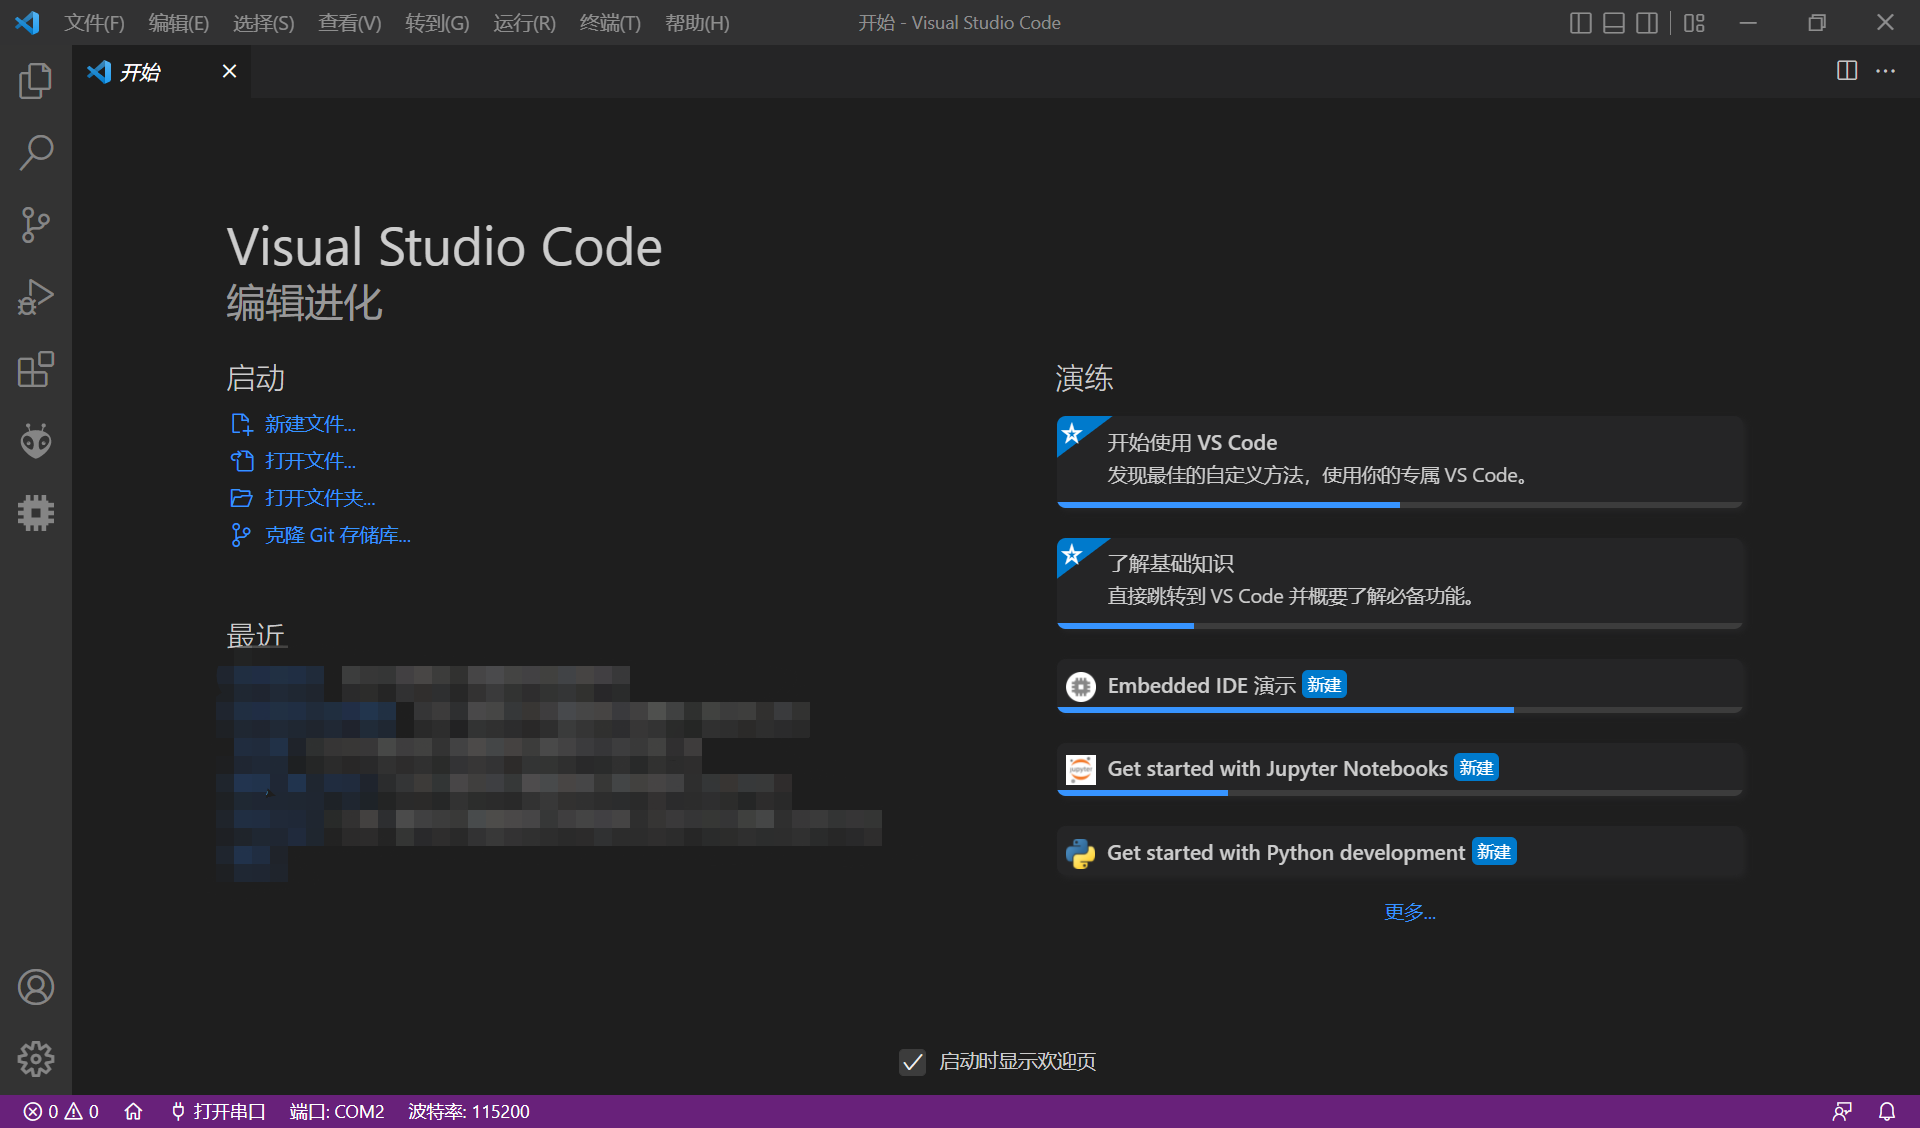
Task: Click the 打开文件夹... link
Action: [320, 498]
